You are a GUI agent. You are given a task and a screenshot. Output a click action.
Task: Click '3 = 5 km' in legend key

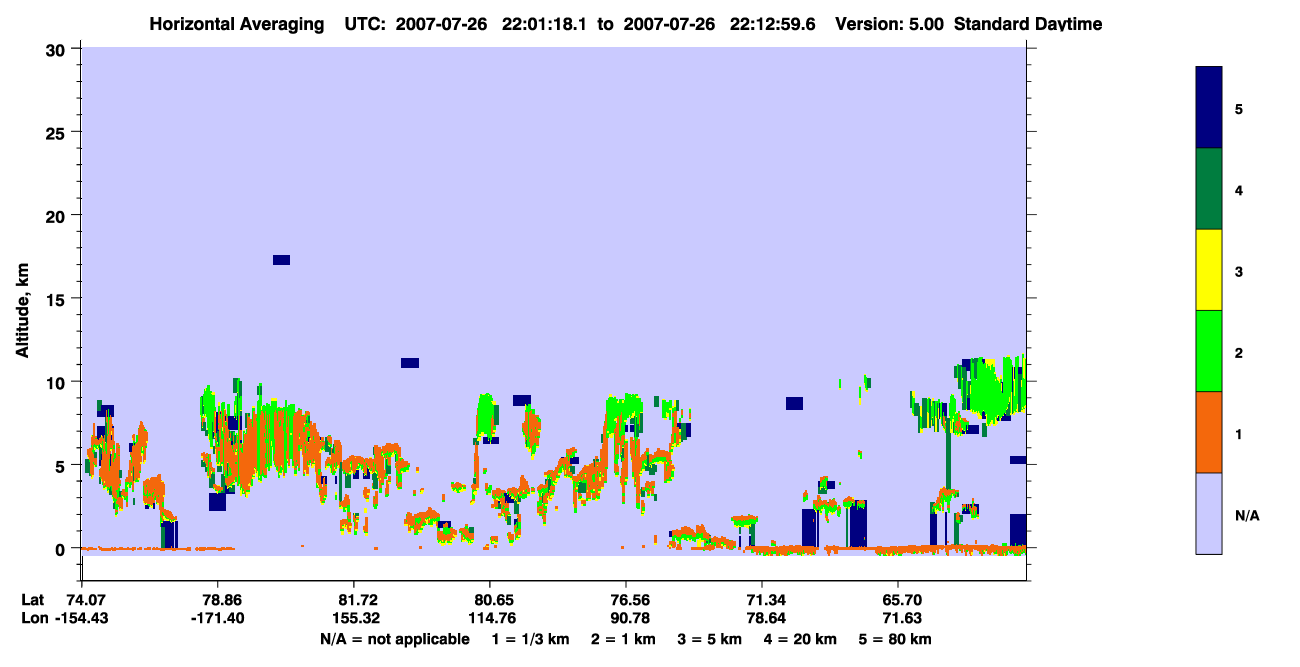710,639
